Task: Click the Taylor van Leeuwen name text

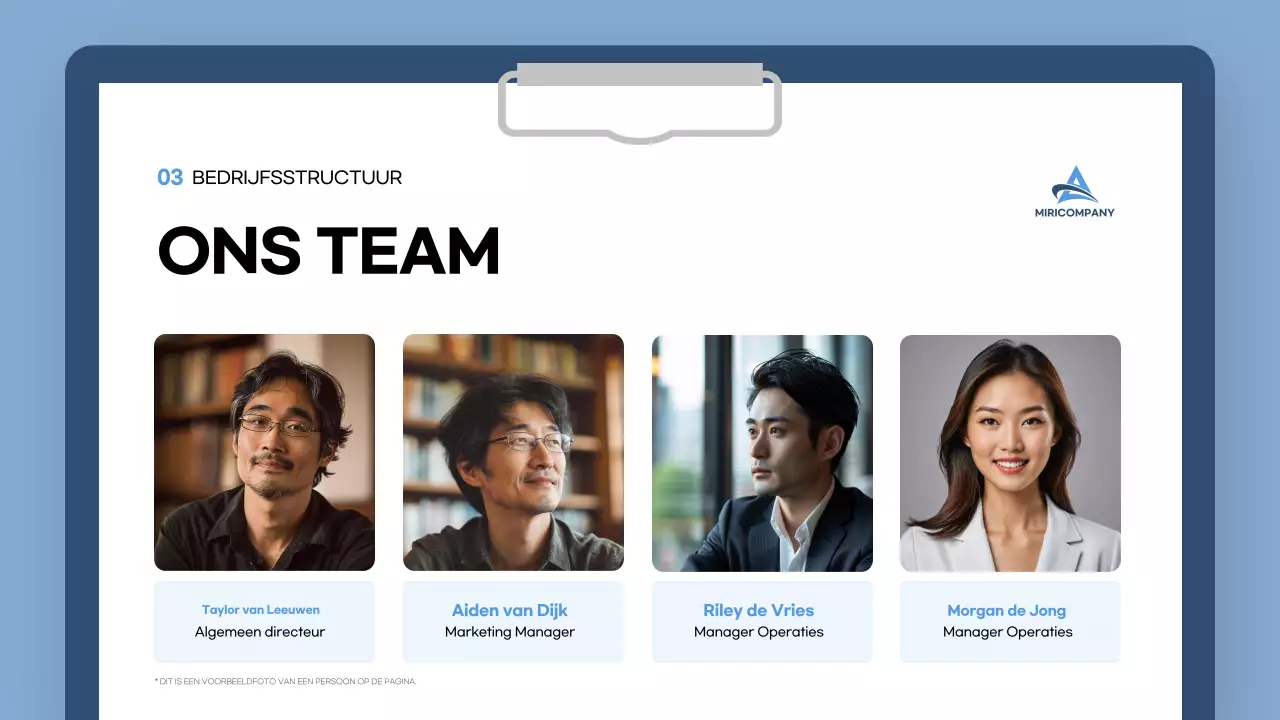Action: click(261, 610)
